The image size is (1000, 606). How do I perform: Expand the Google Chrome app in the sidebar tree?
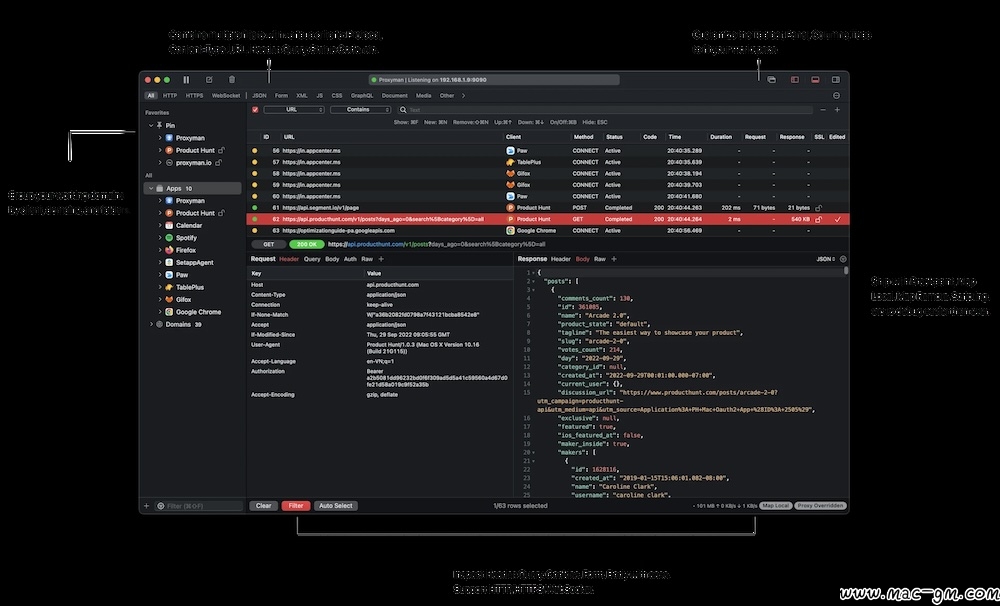(x=160, y=312)
